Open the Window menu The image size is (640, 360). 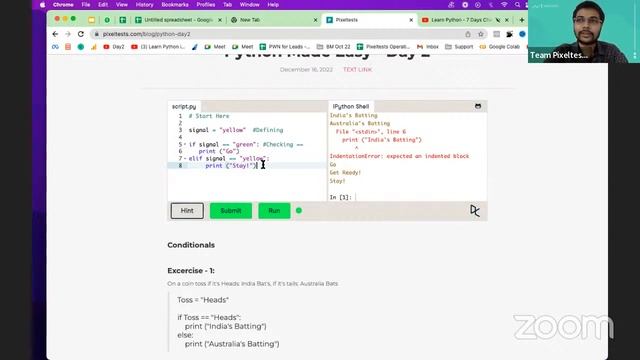pyautogui.click(x=249, y=5)
